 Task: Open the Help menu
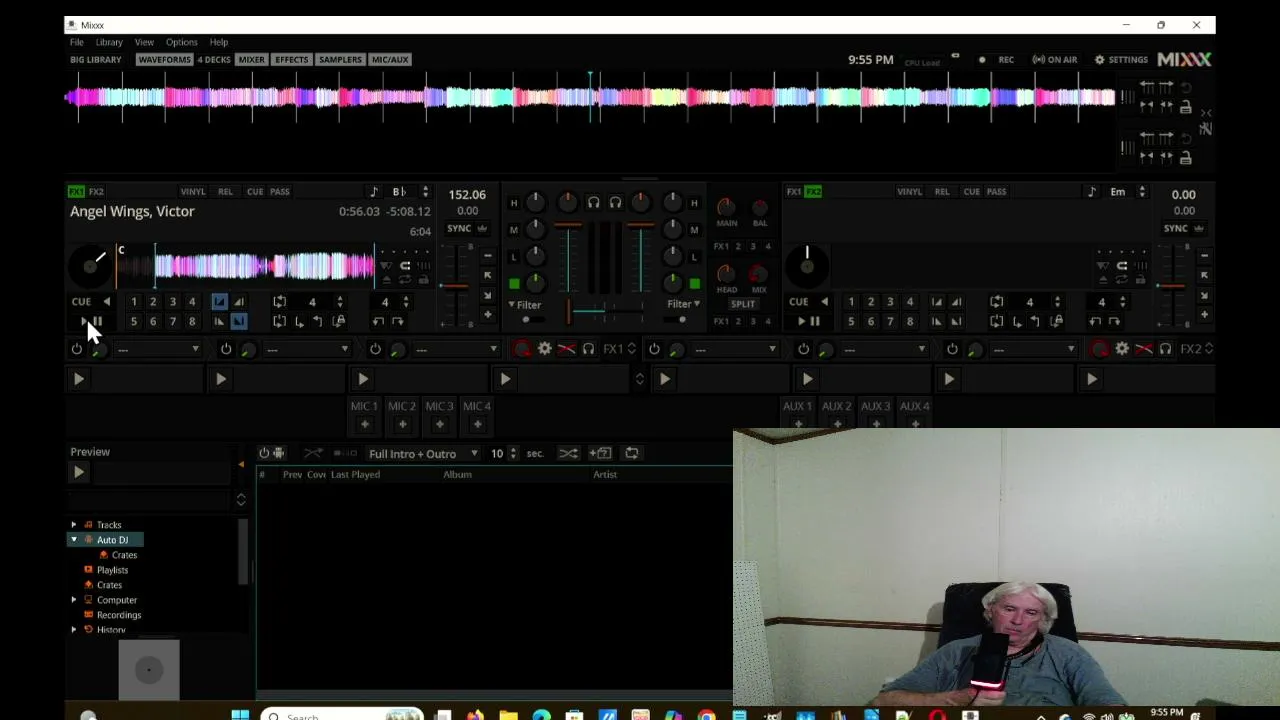click(218, 42)
